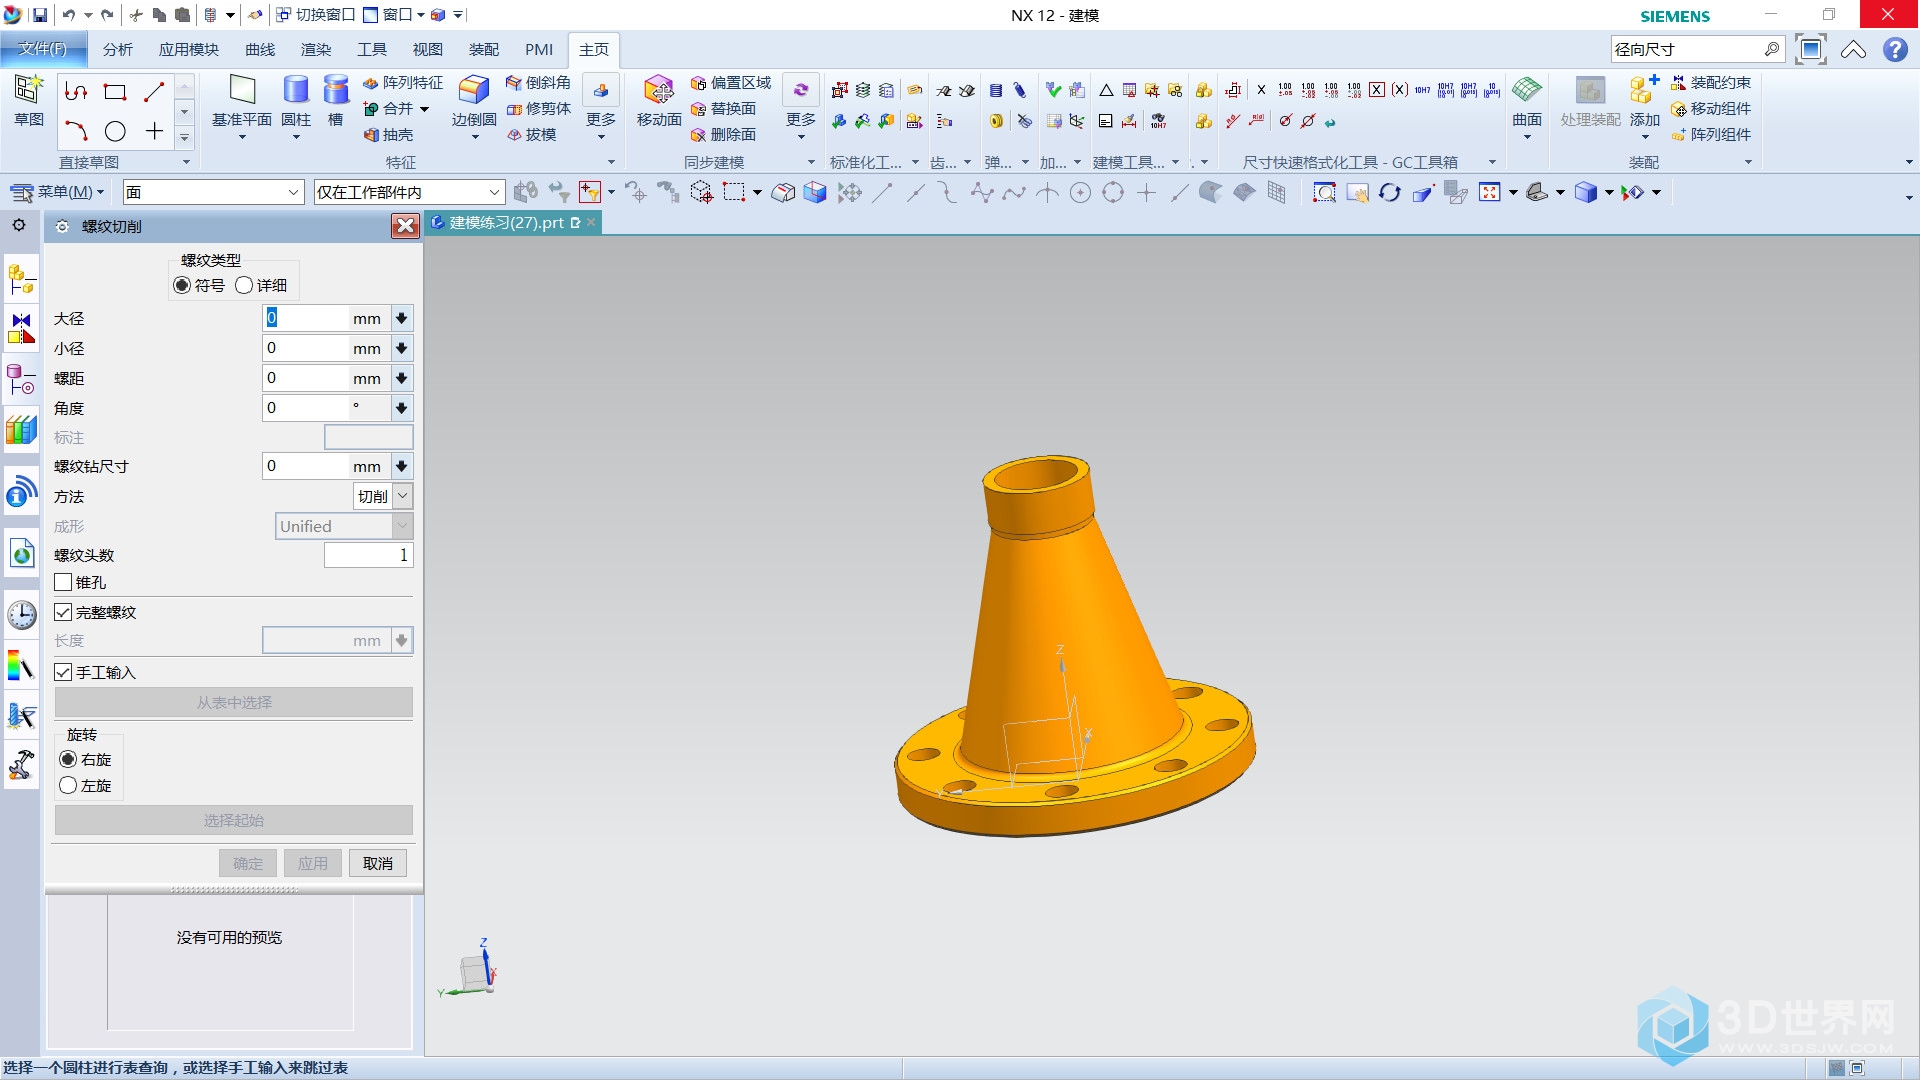
Task: Create a 基准平面 datum plane
Action: pyautogui.click(x=242, y=100)
